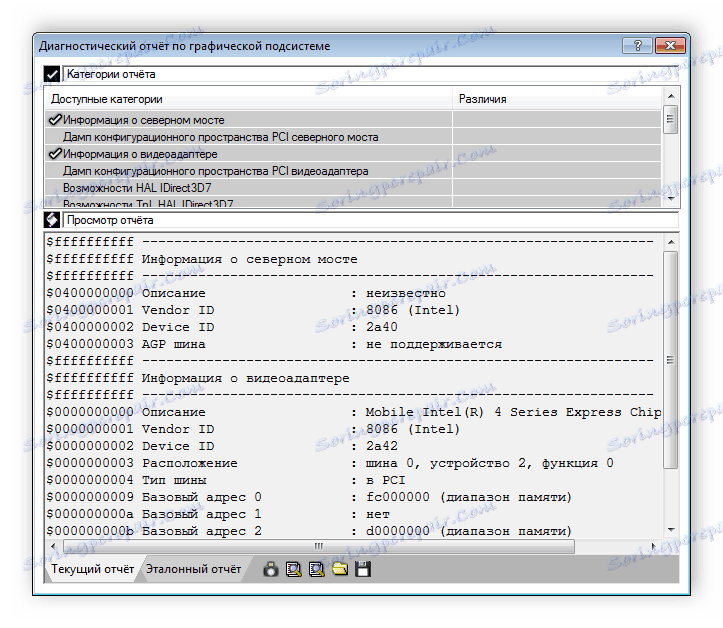Click the Информация о северном мосте heading line in report
The height and width of the screenshot is (628, 723).
[202, 259]
